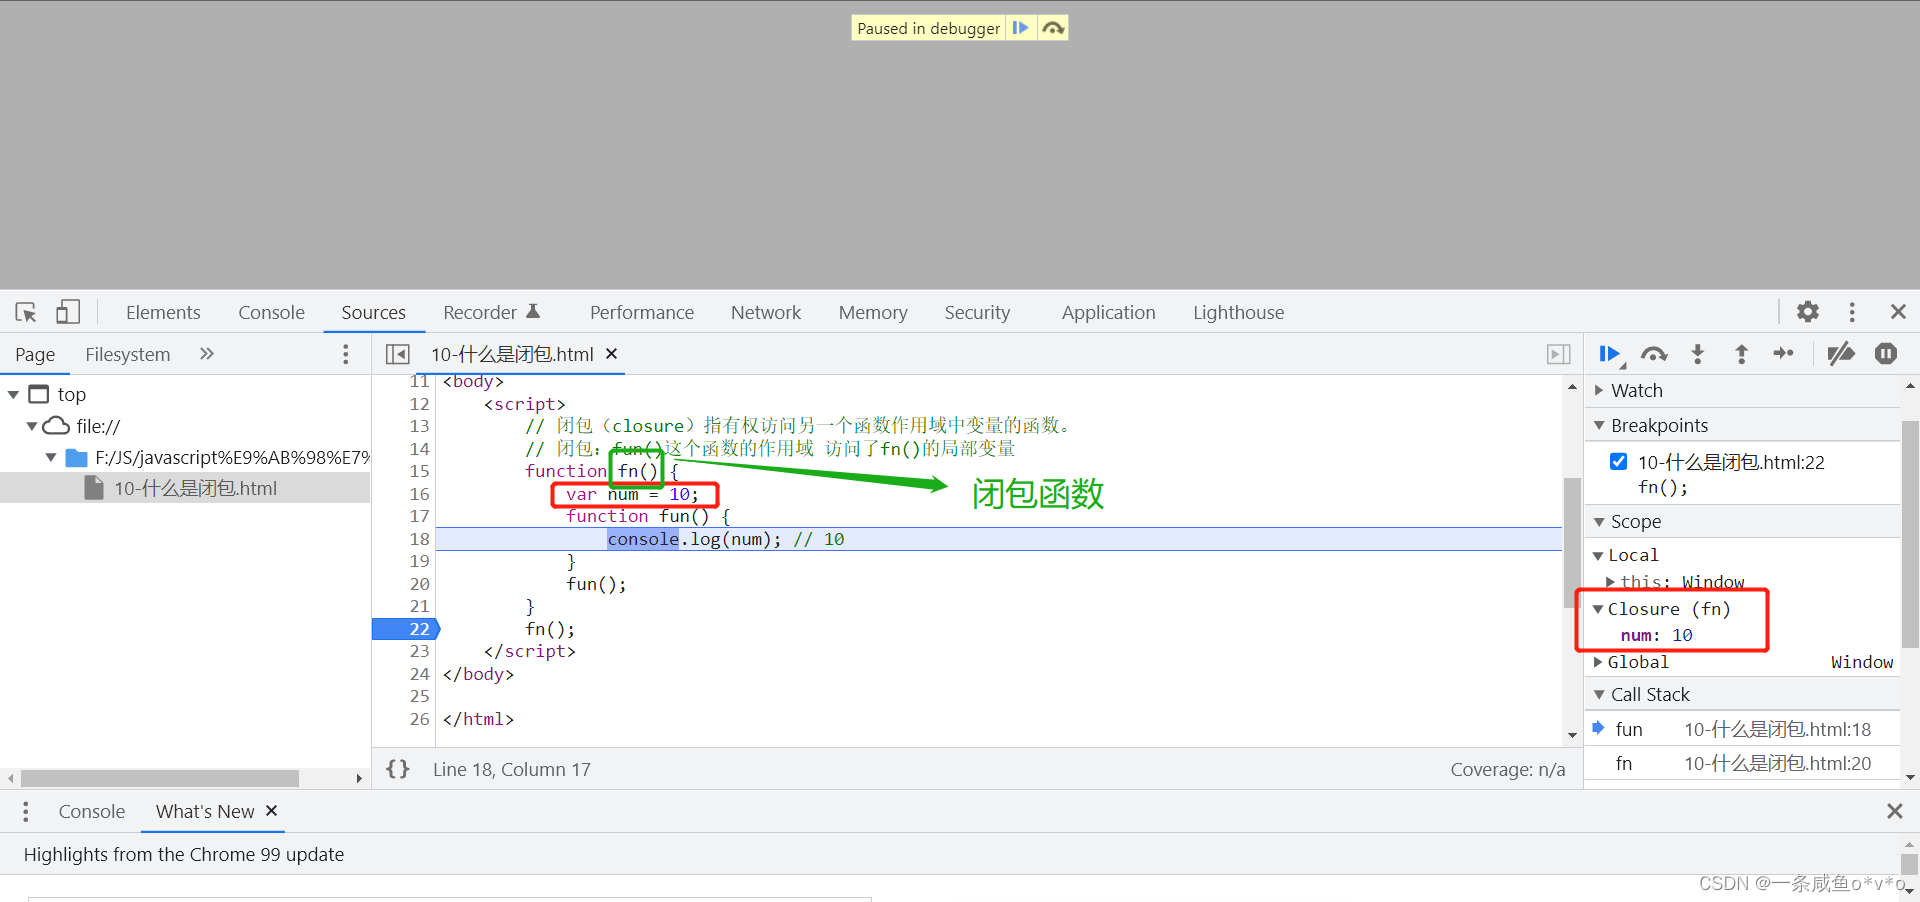
Task: Collapse the top frame tree node
Action: pos(14,395)
